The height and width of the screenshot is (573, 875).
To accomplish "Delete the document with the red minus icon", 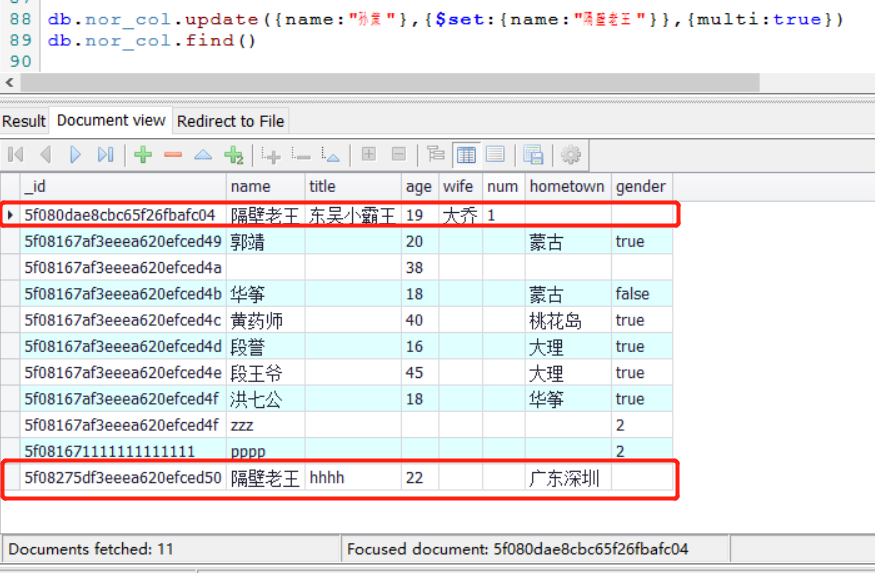I will pos(173,155).
